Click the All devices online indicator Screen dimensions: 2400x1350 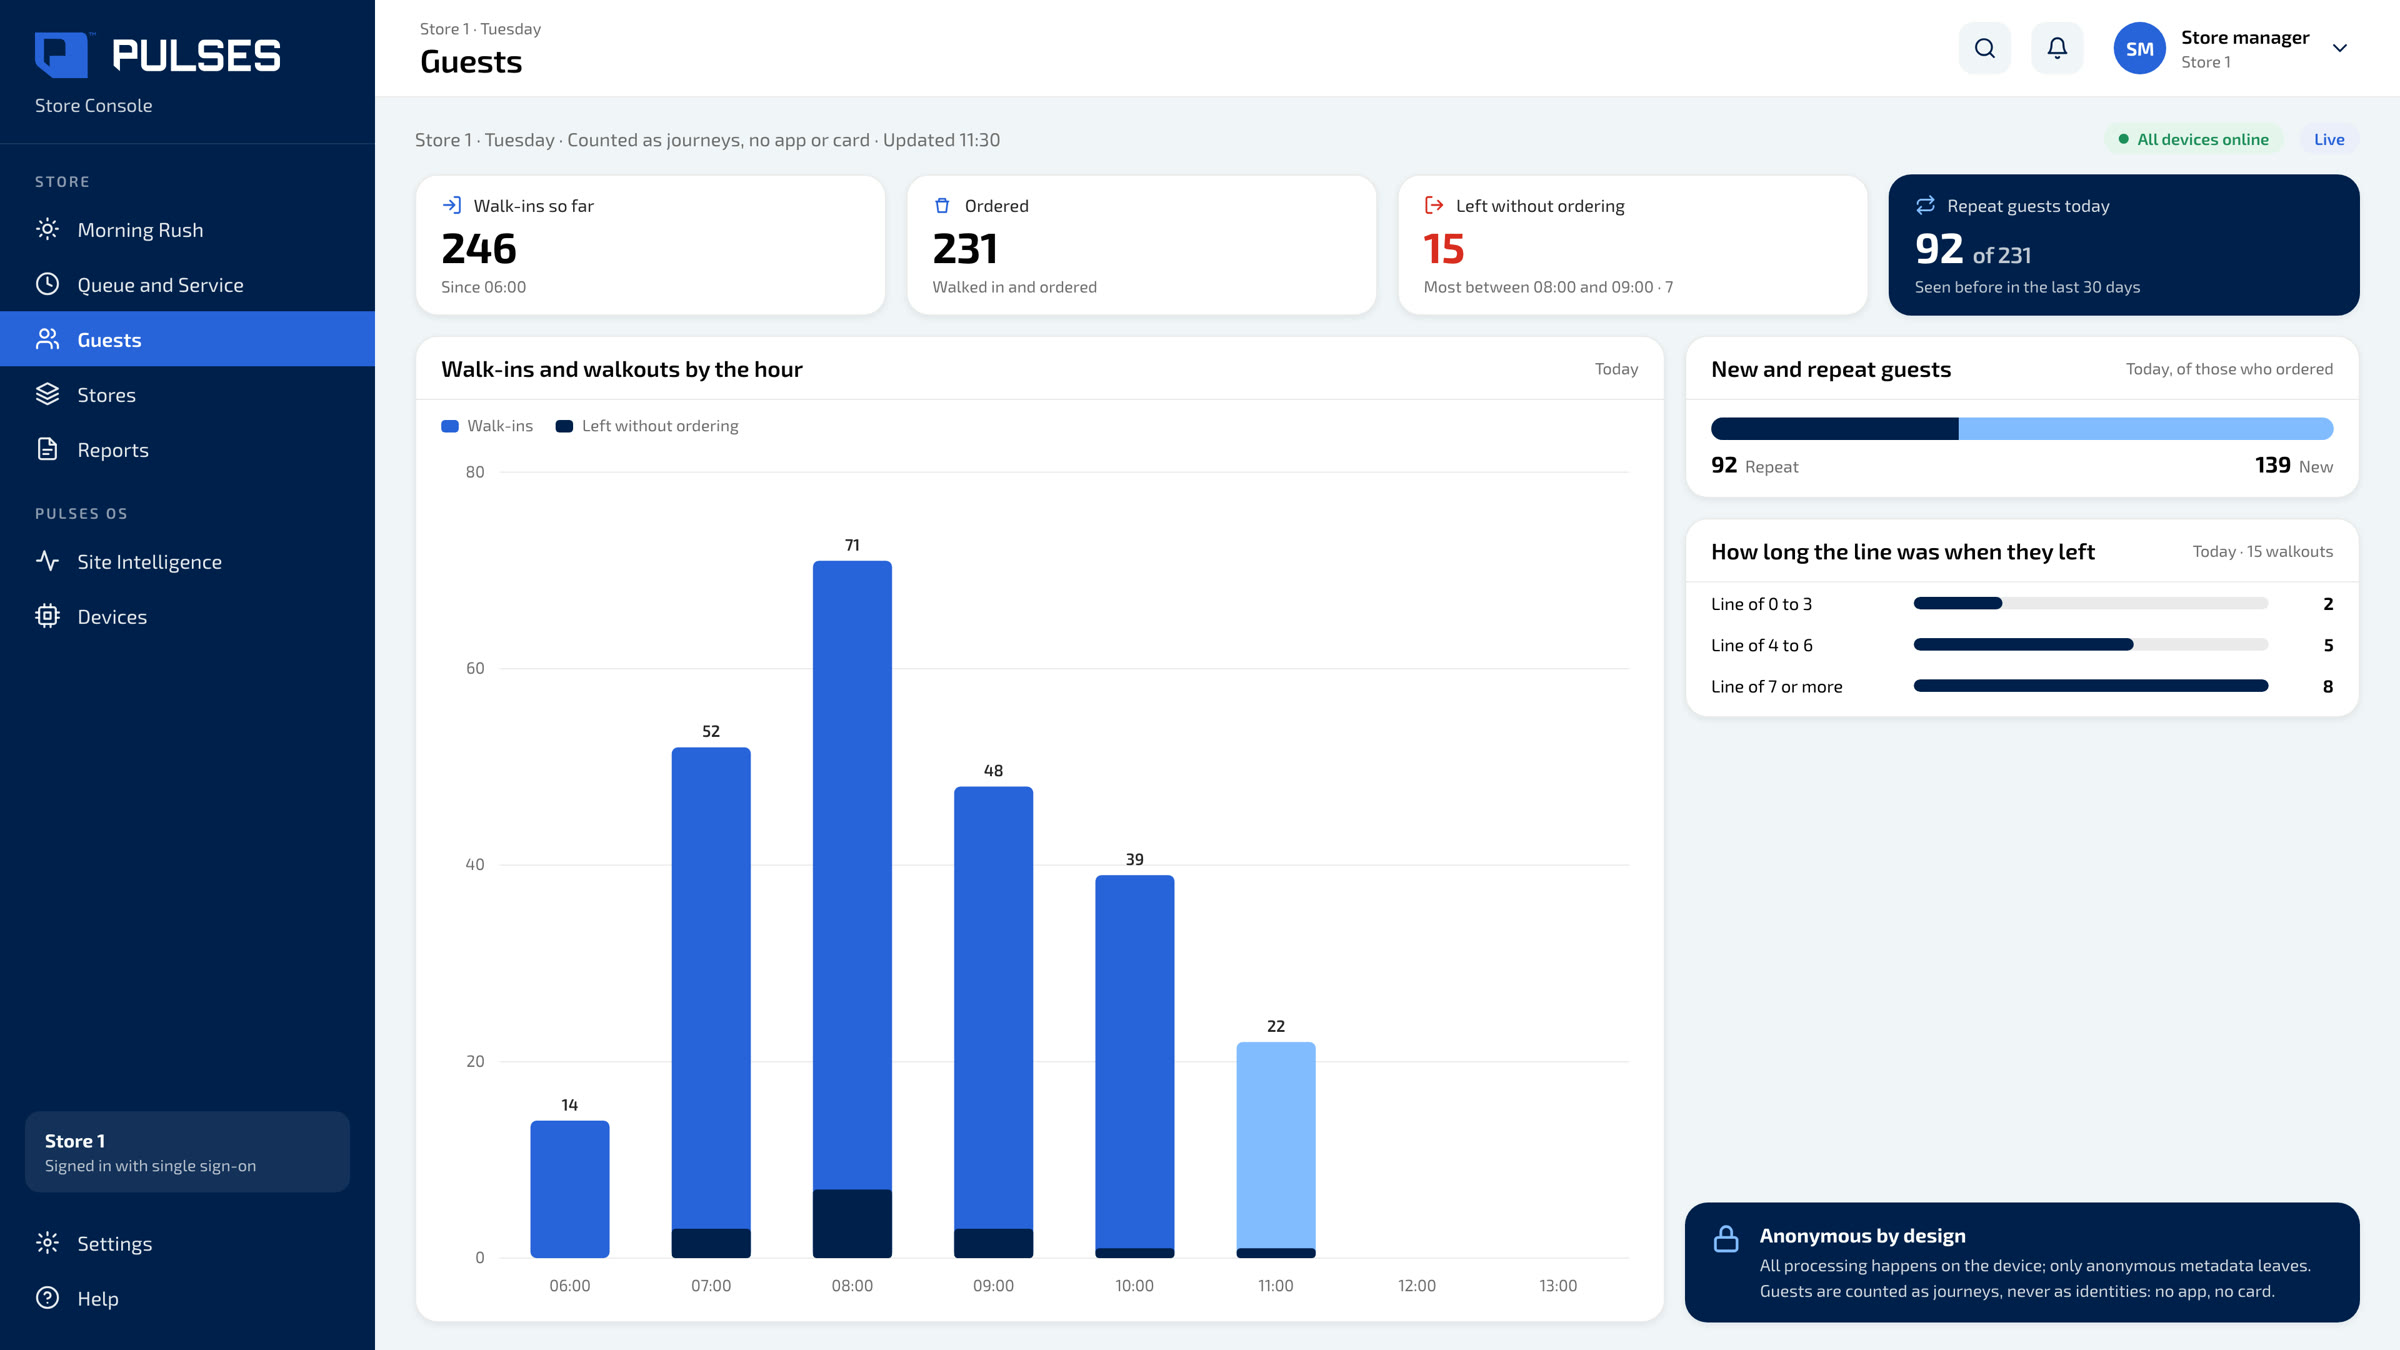coord(2193,139)
